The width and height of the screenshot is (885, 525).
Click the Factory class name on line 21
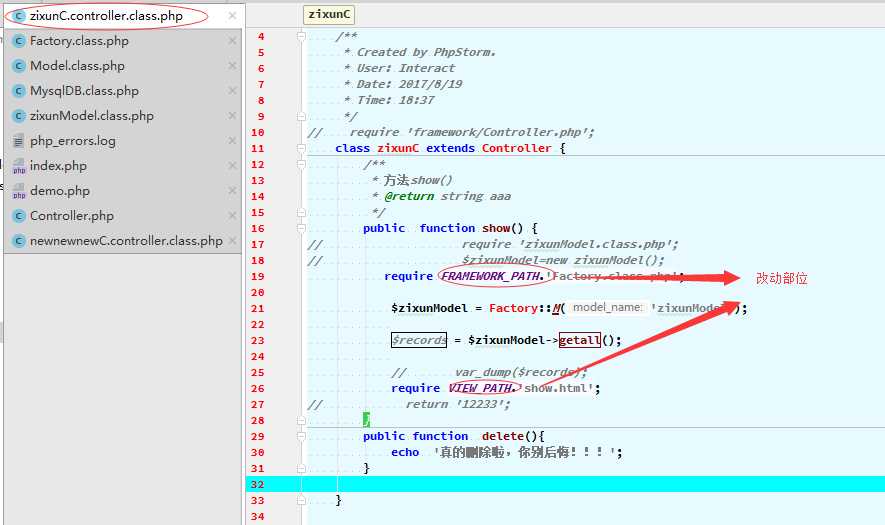[x=513, y=308]
